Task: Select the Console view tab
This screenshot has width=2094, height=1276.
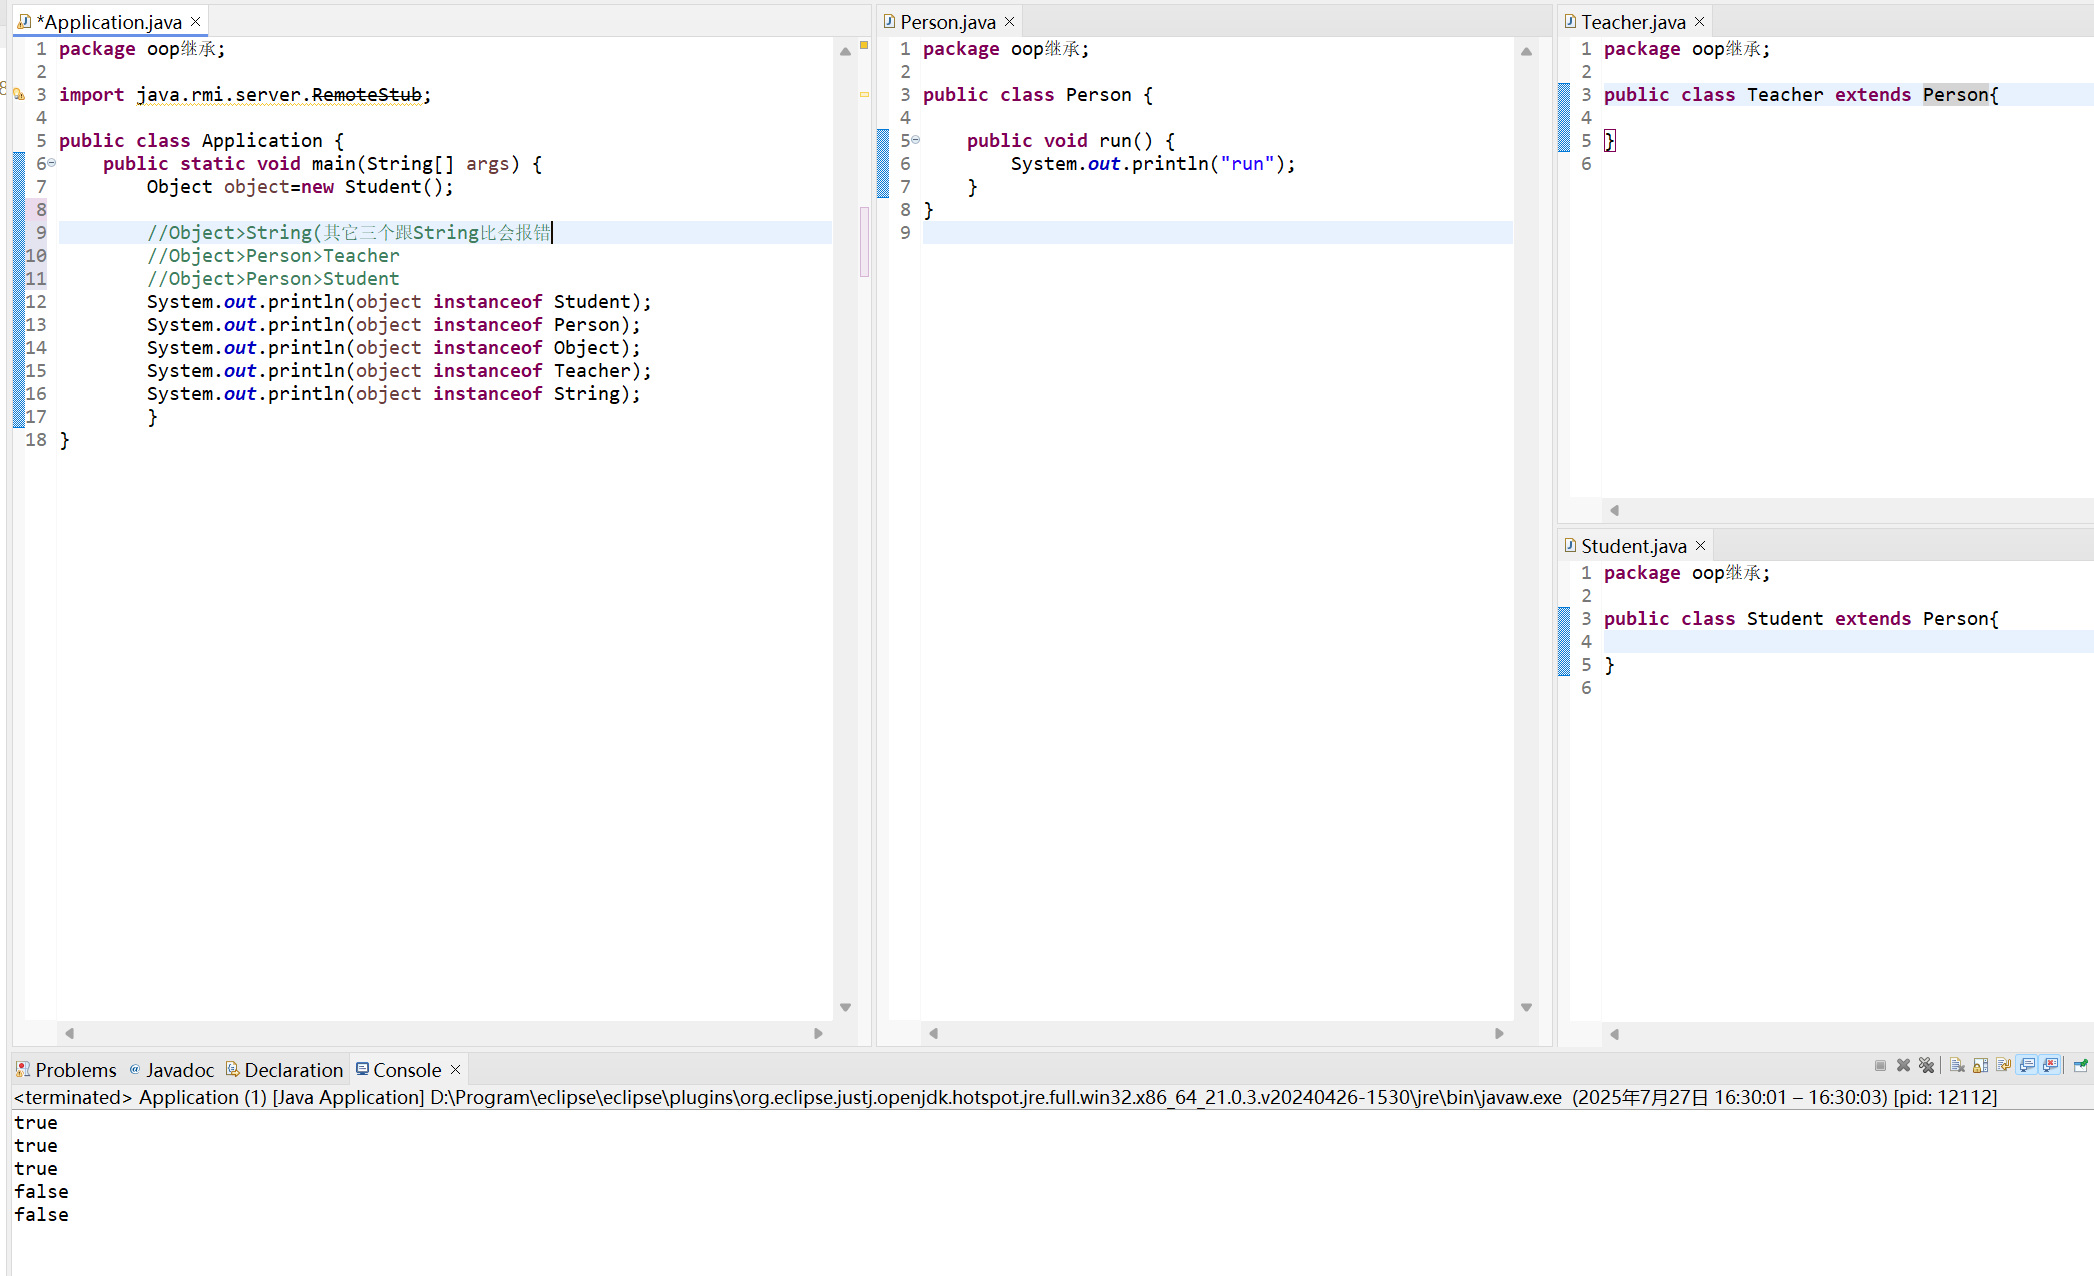Action: [x=407, y=1070]
